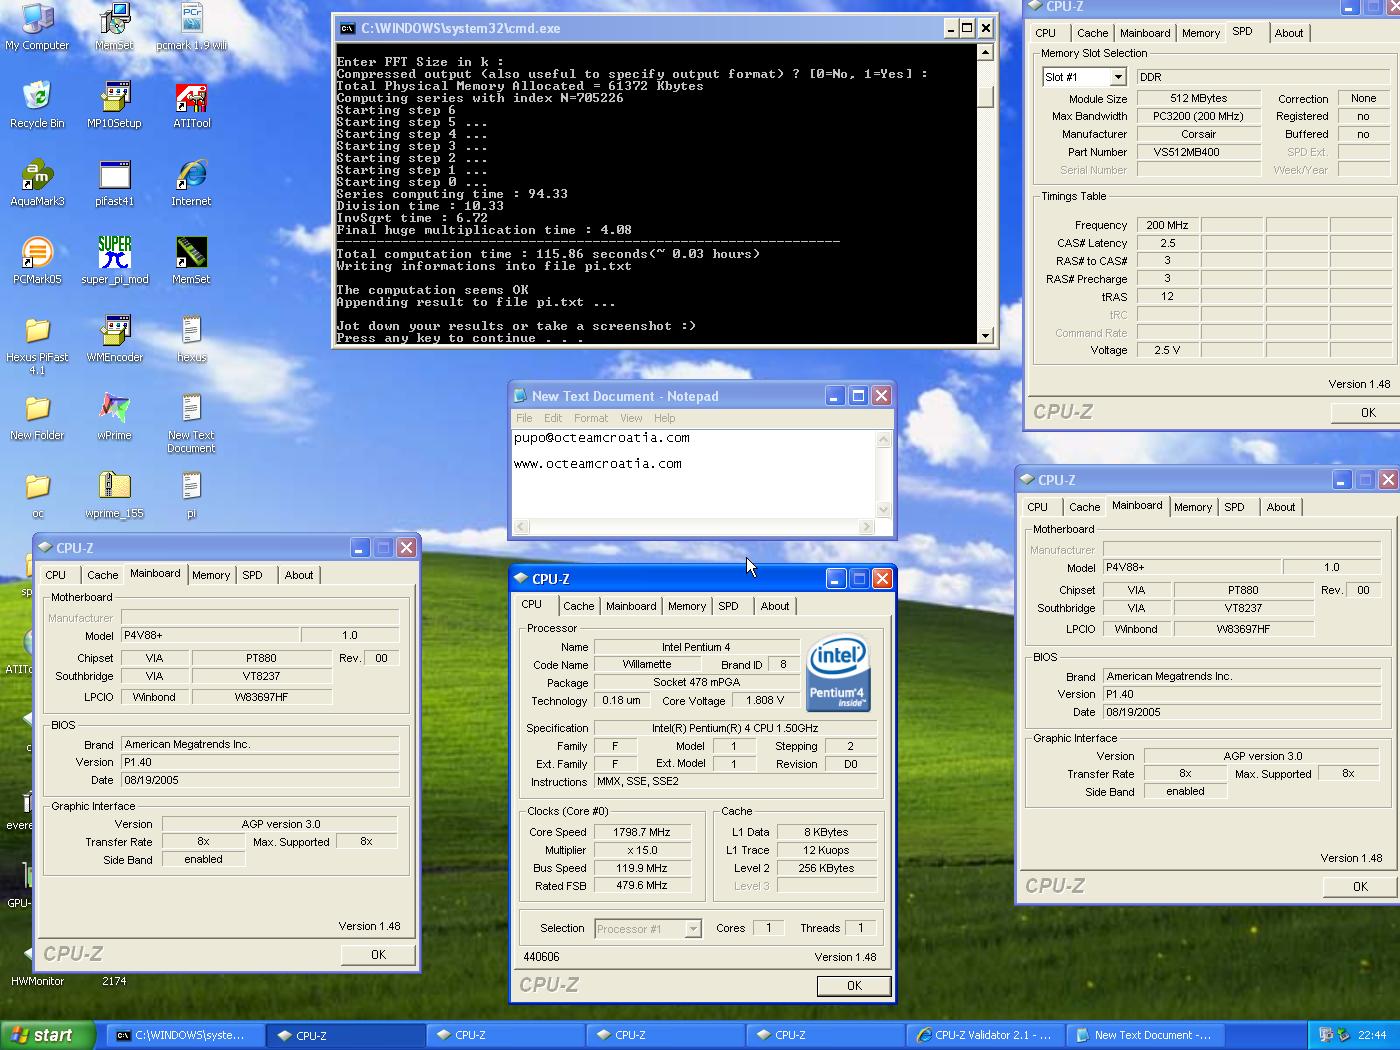This screenshot has height=1050, width=1400.
Task: Open the Memory Slot #1 dropdown
Action: (x=1118, y=77)
